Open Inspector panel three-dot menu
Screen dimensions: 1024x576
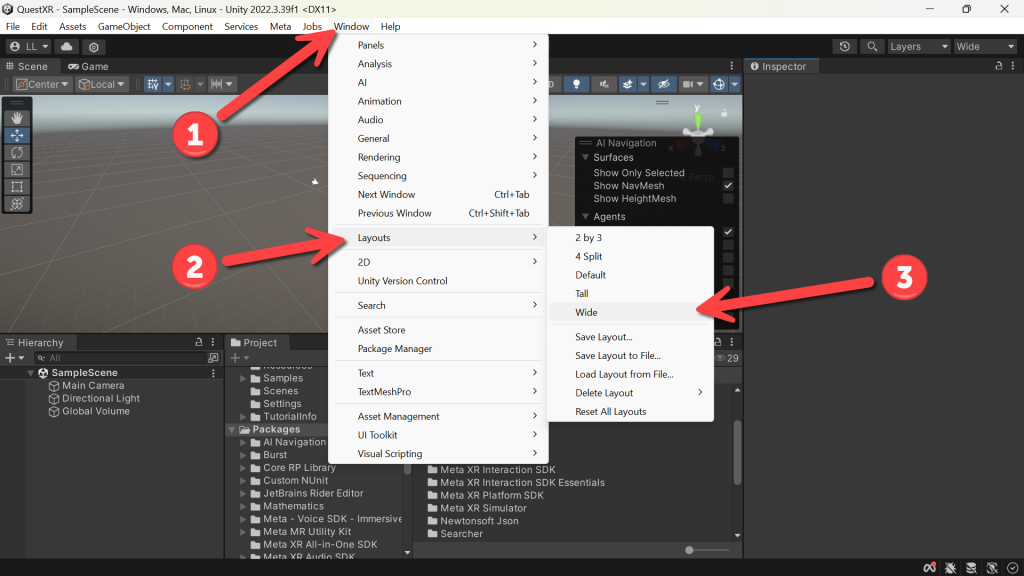[1013, 66]
